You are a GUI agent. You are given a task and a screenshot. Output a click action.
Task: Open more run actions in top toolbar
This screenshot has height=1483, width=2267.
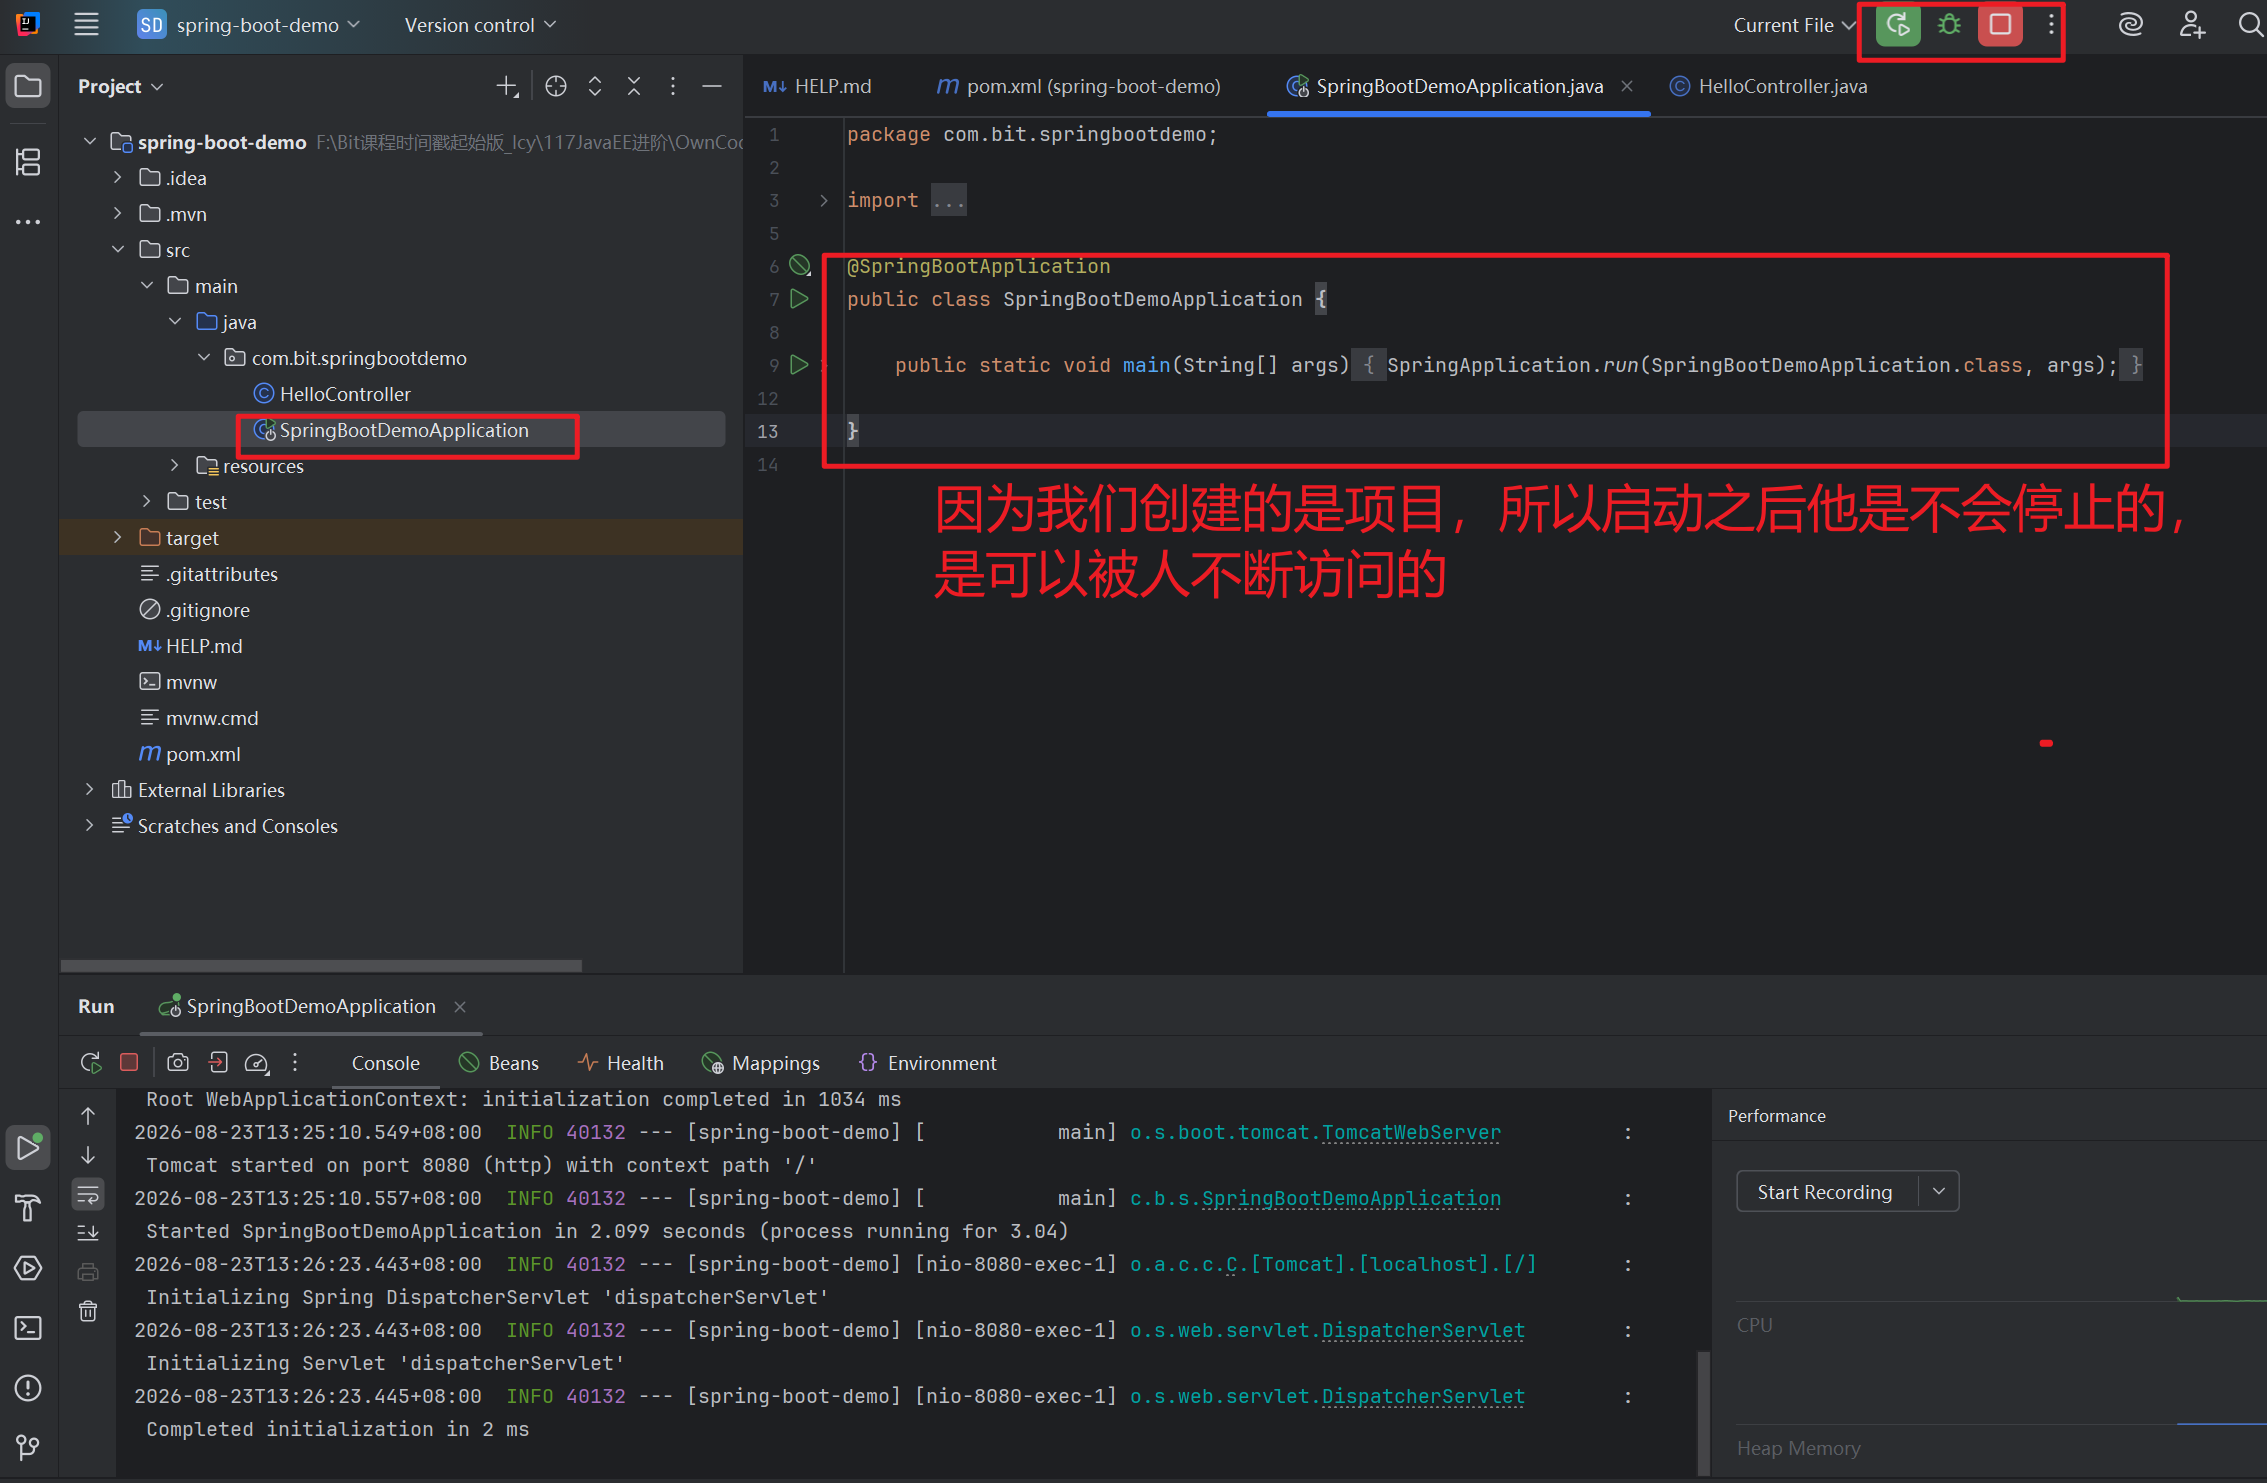coord(2051,25)
